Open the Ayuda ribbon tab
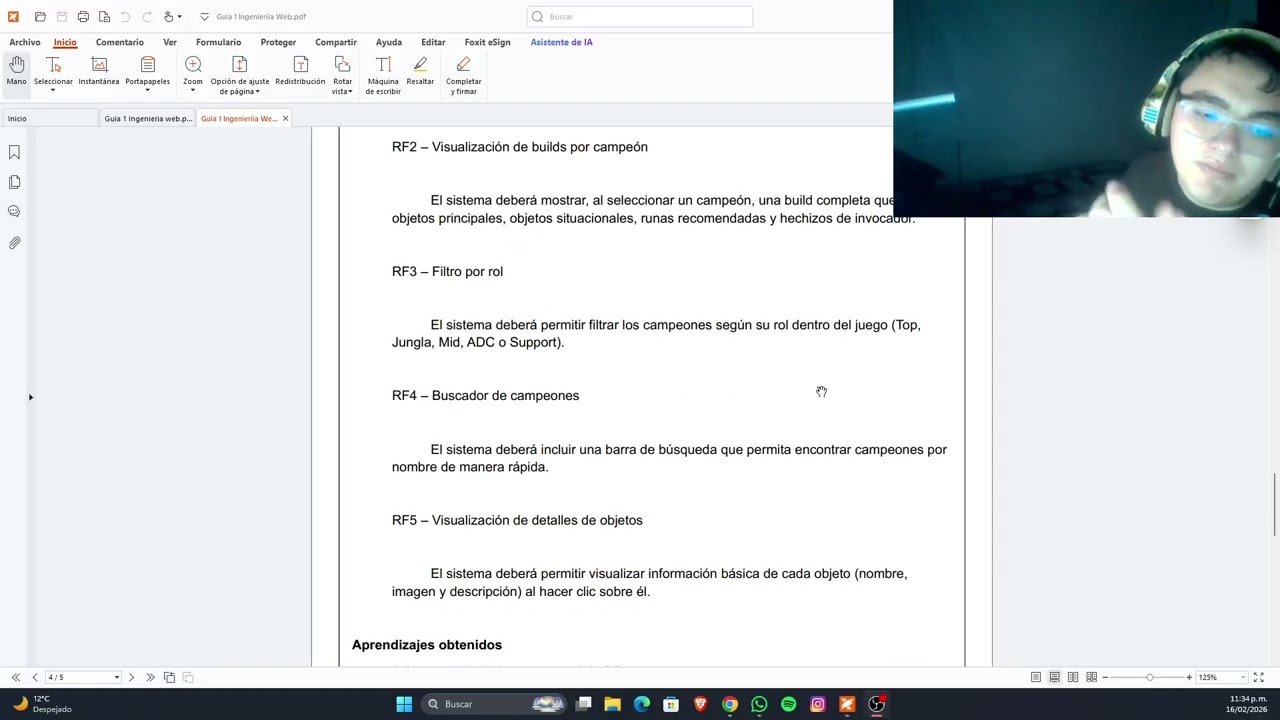Viewport: 1280px width, 720px height. click(x=389, y=42)
